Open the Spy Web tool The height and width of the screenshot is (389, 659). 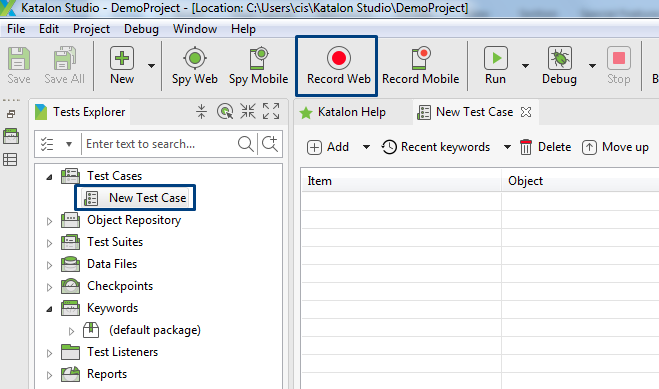195,65
